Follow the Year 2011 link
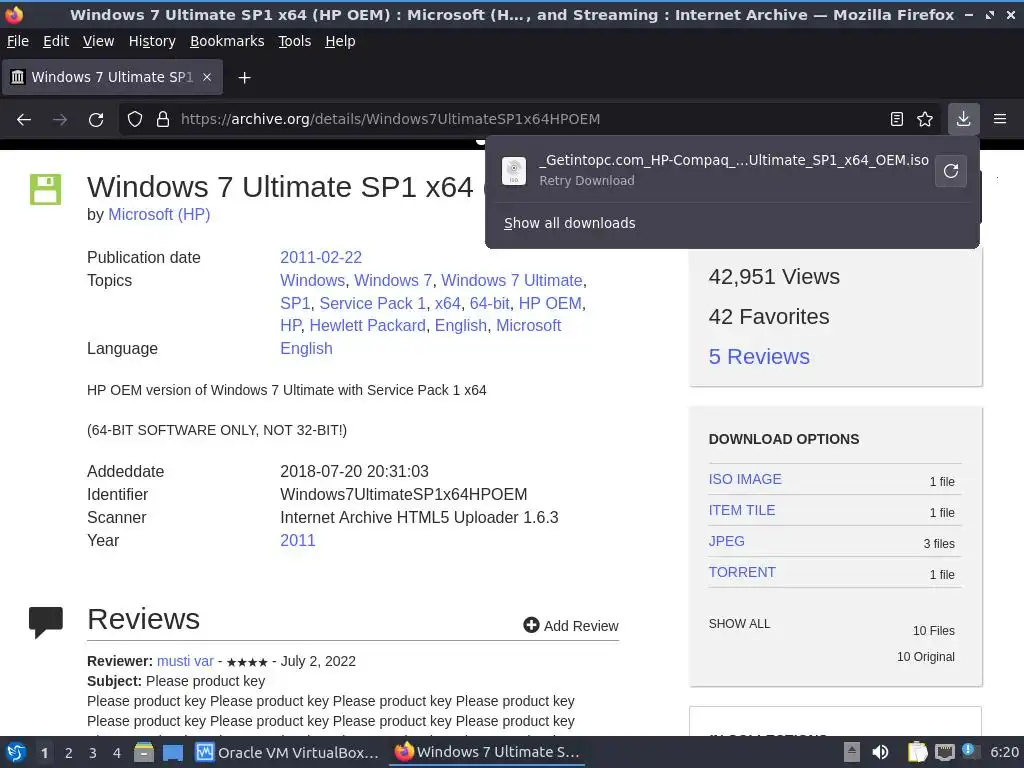The height and width of the screenshot is (768, 1024). coord(298,540)
